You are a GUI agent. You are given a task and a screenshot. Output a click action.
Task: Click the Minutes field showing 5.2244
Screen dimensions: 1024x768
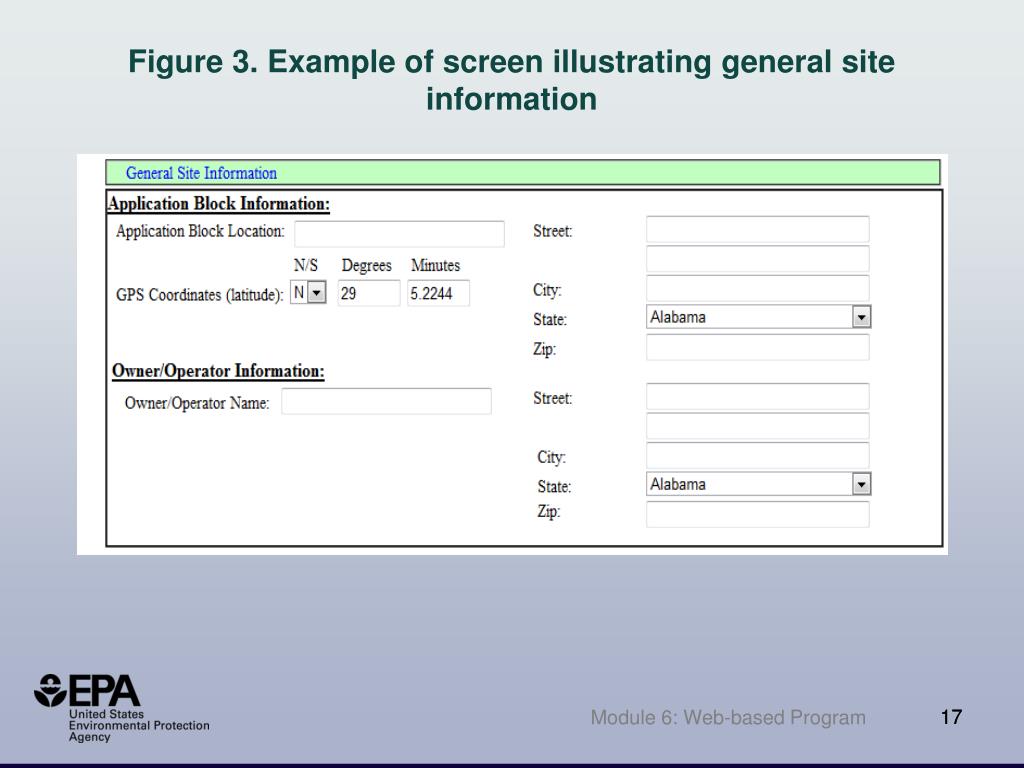click(x=438, y=293)
